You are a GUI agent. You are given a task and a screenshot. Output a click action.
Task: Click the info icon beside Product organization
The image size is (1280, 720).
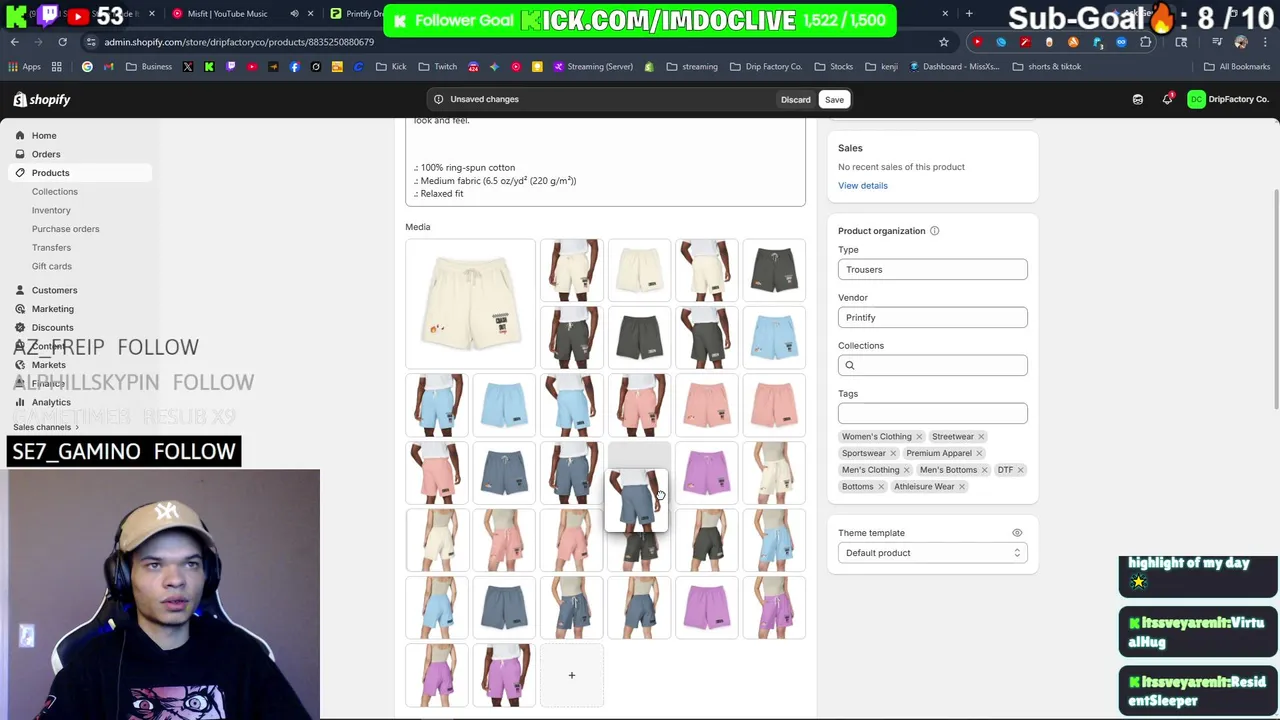tap(934, 231)
